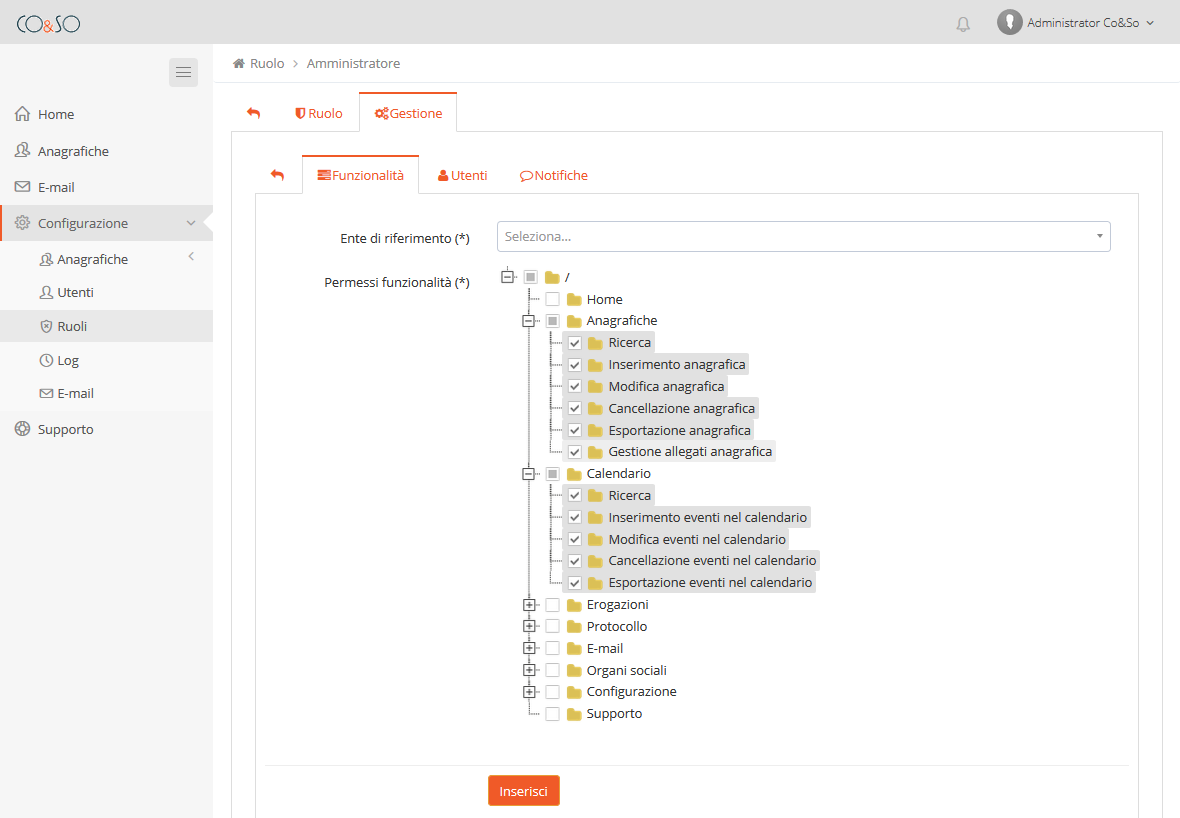1180x818 pixels.
Task: Open the Notifiche tab
Action: (553, 175)
